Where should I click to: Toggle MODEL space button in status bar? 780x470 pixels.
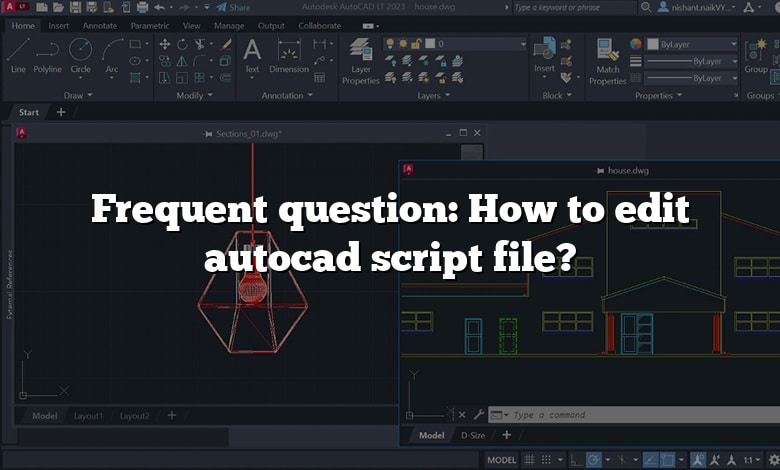[501, 460]
